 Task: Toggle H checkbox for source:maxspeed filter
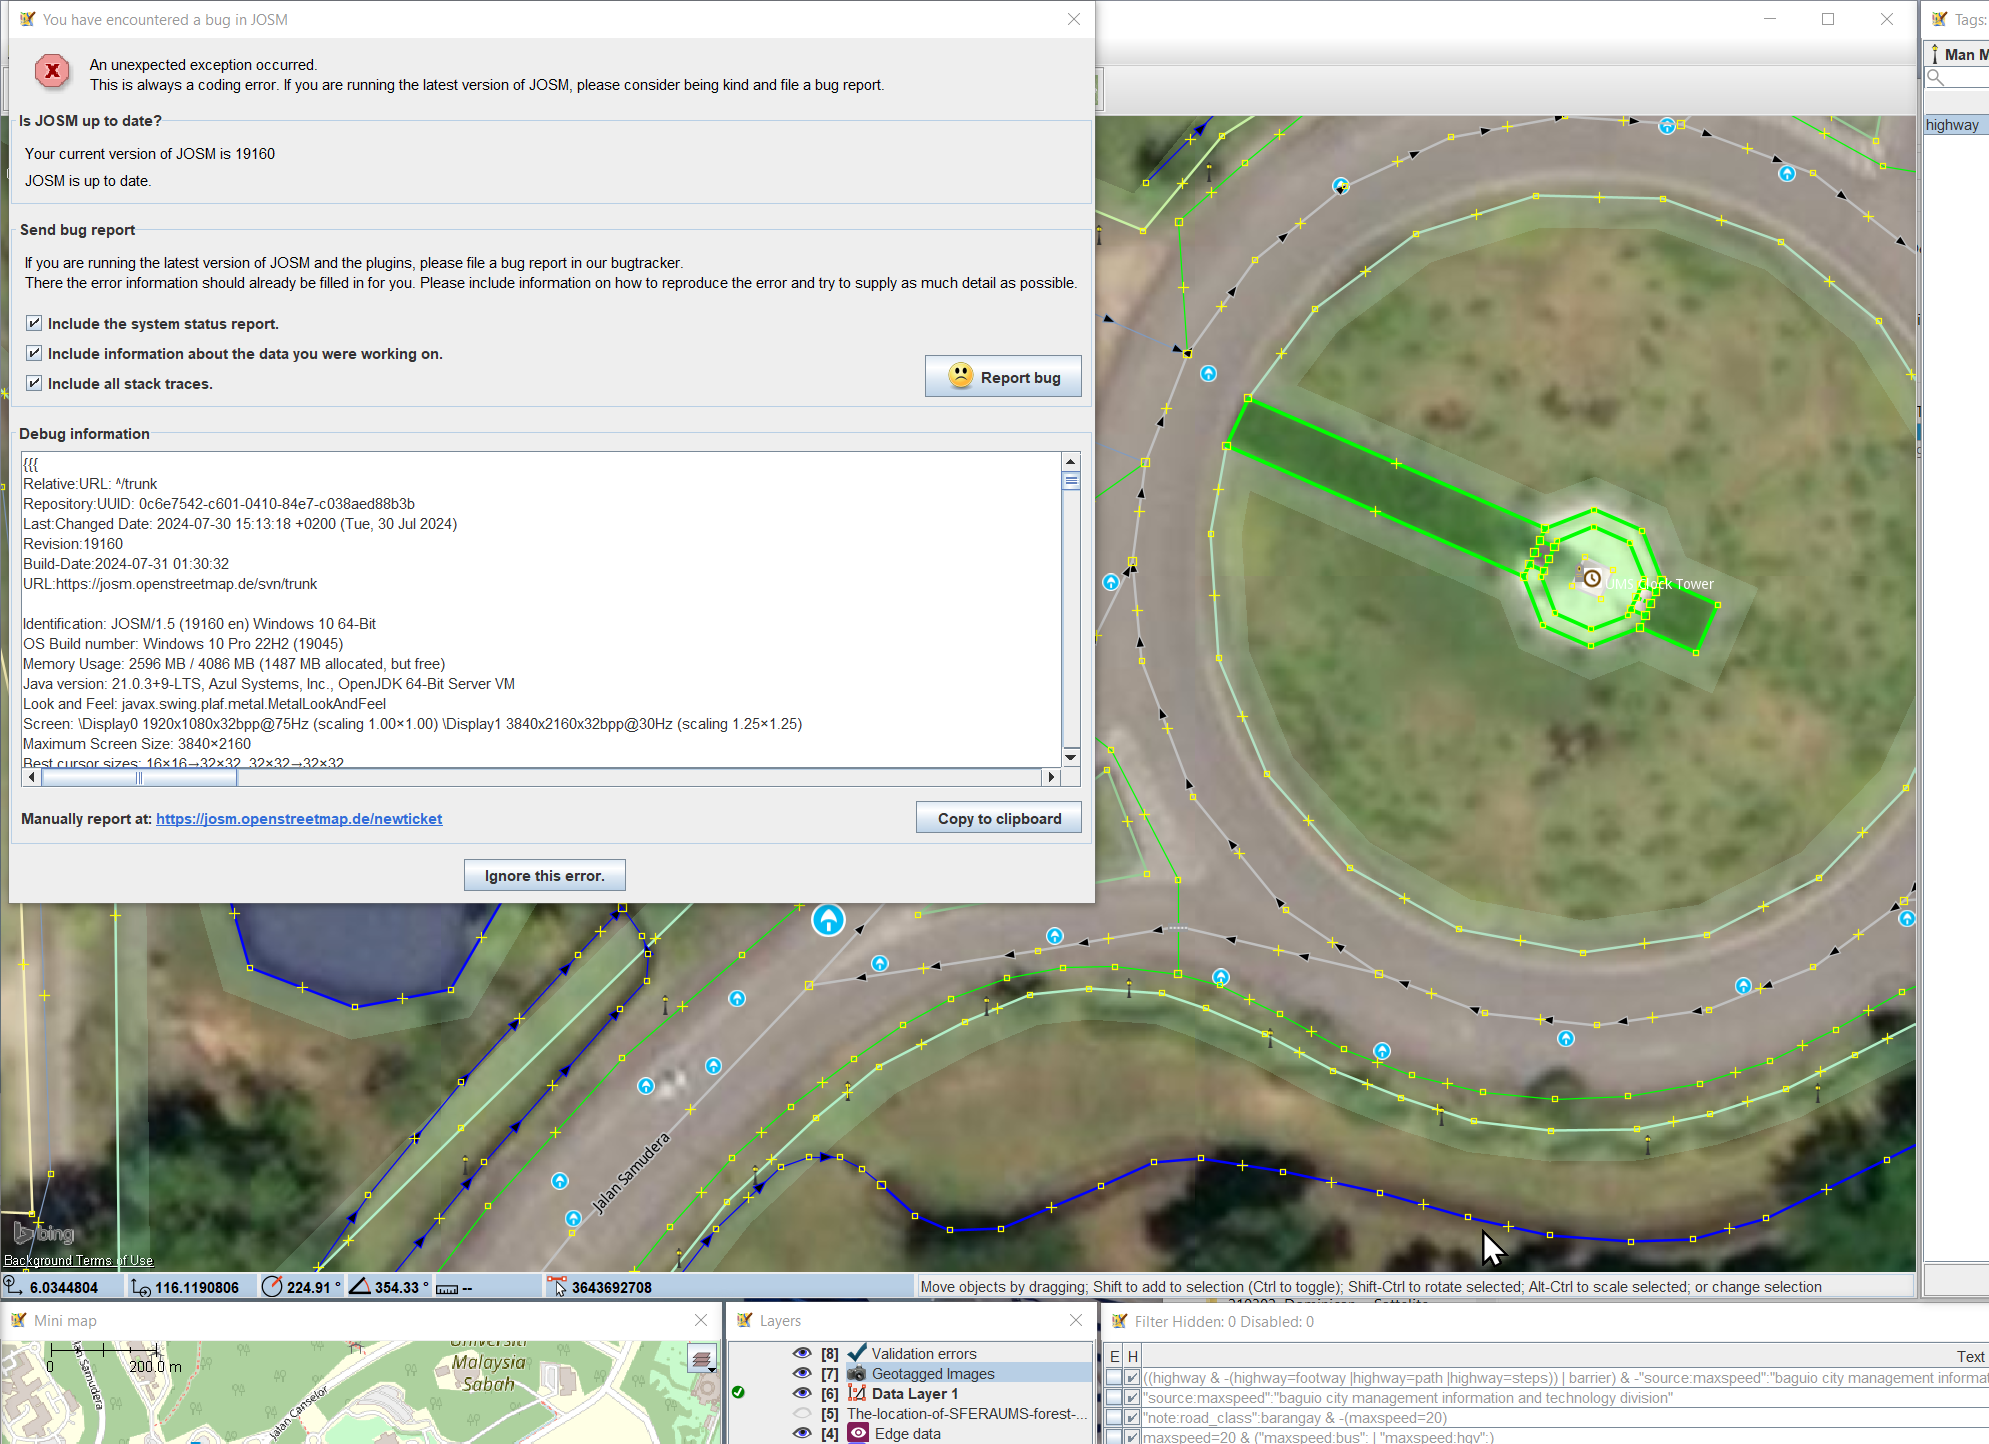[x=1132, y=1398]
